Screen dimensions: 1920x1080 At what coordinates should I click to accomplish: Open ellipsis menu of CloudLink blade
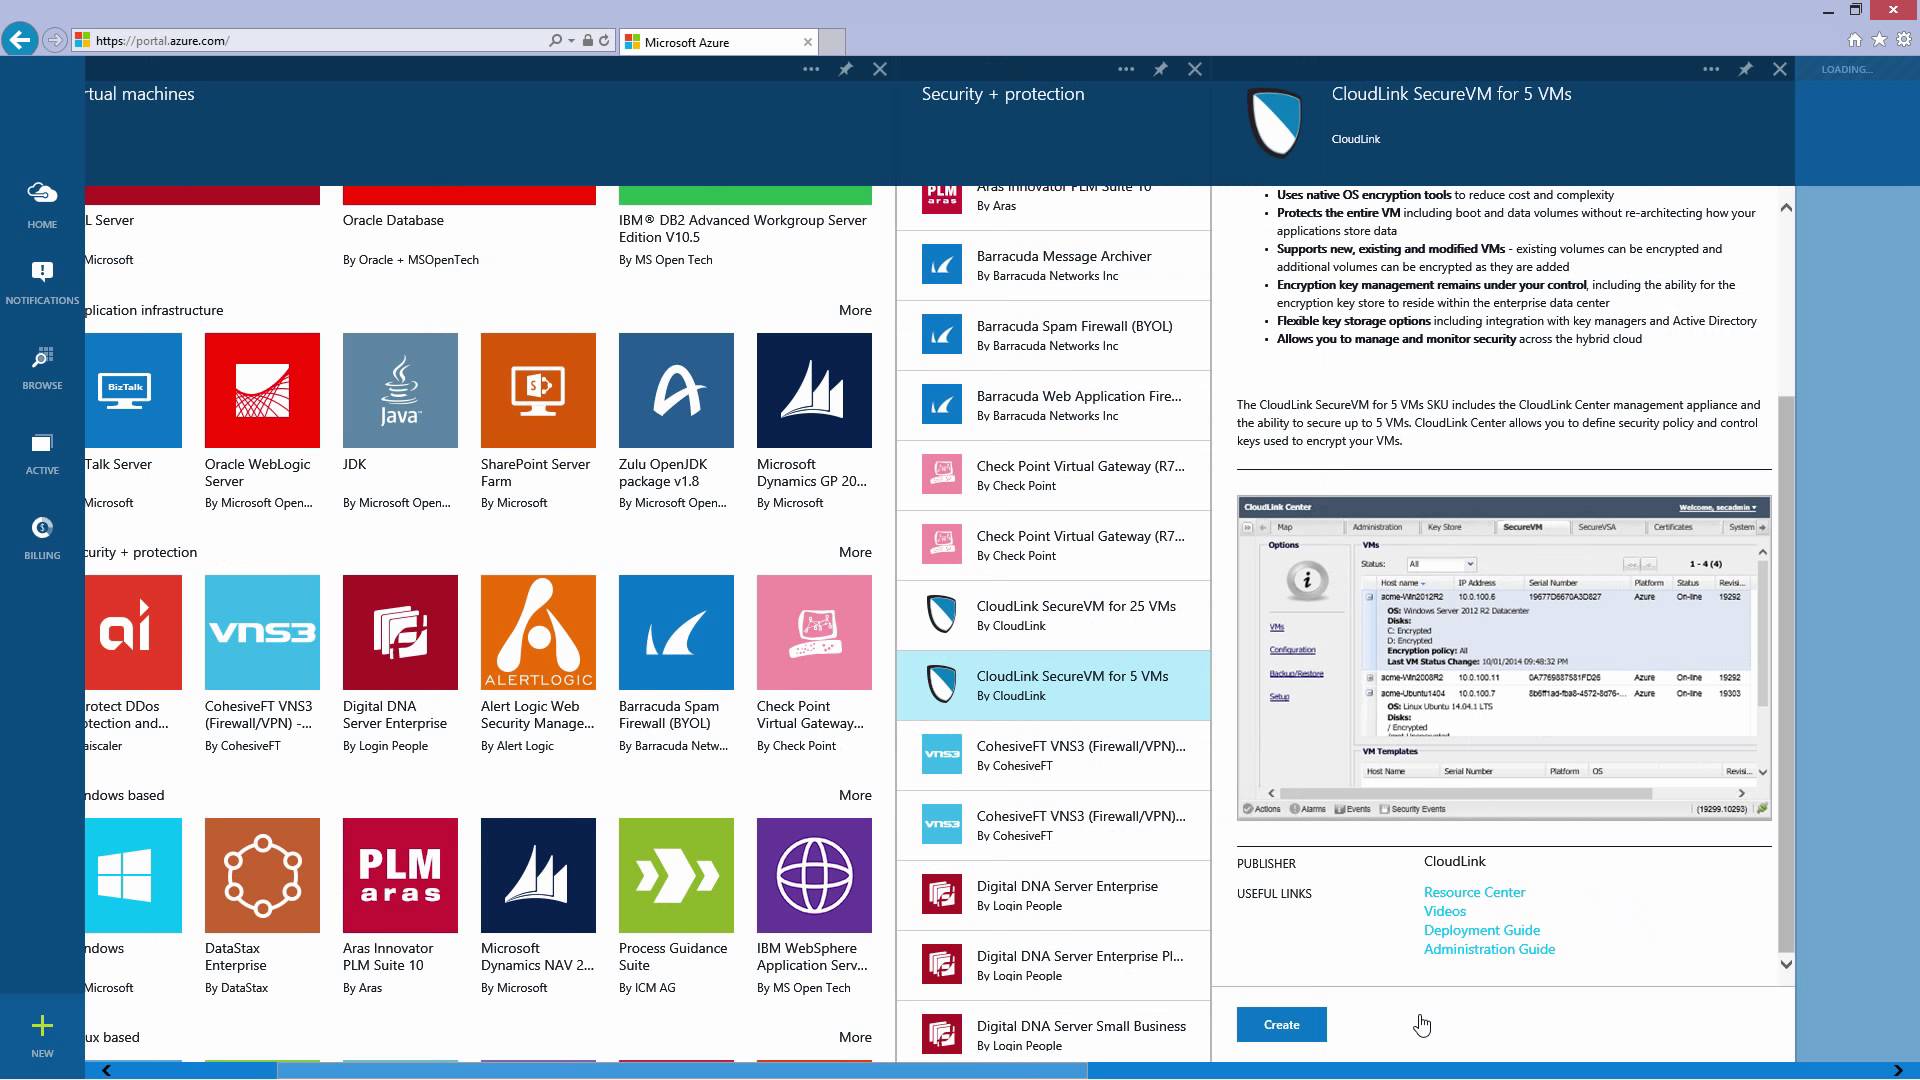click(1711, 69)
